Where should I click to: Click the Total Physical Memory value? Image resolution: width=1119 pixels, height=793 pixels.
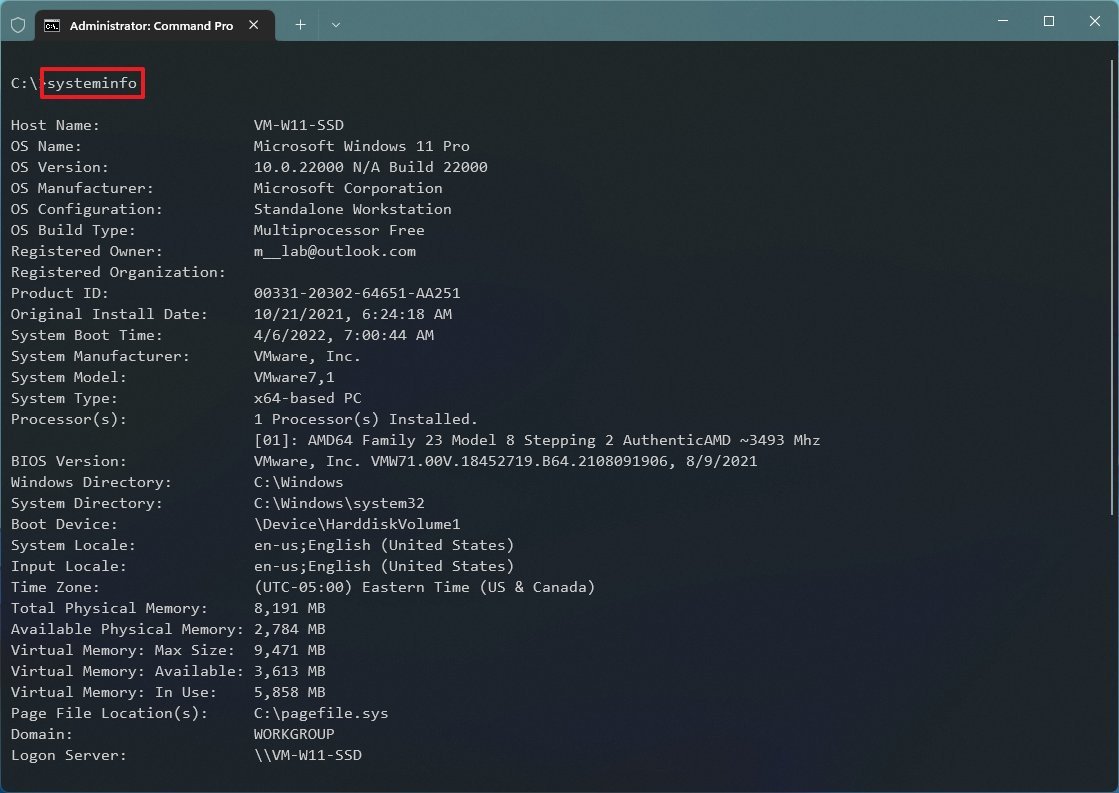pos(290,608)
